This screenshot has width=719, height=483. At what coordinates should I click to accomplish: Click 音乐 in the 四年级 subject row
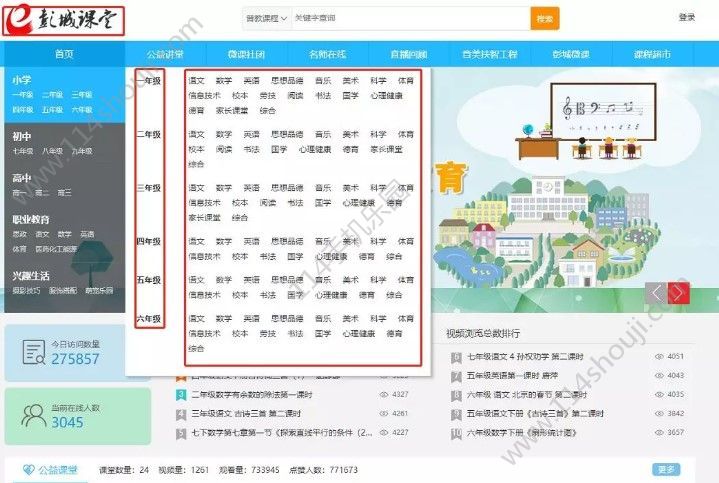click(323, 241)
